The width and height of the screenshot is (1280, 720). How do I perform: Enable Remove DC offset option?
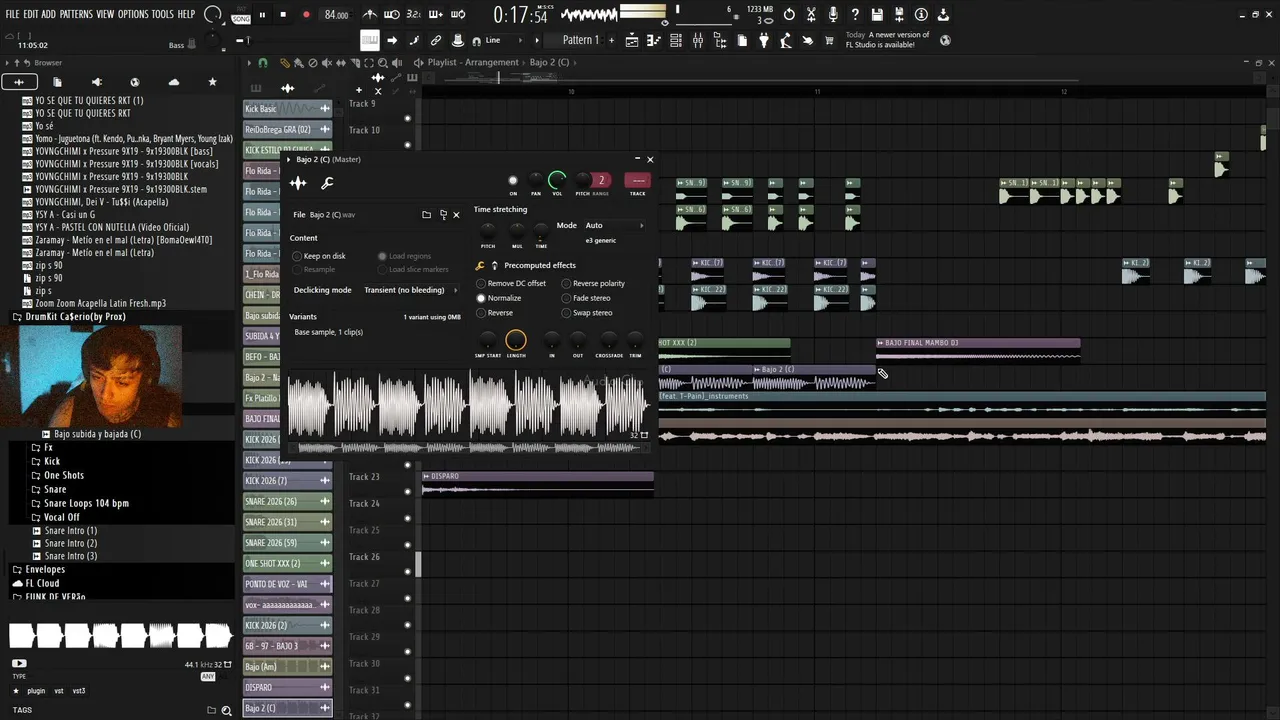[512, 283]
